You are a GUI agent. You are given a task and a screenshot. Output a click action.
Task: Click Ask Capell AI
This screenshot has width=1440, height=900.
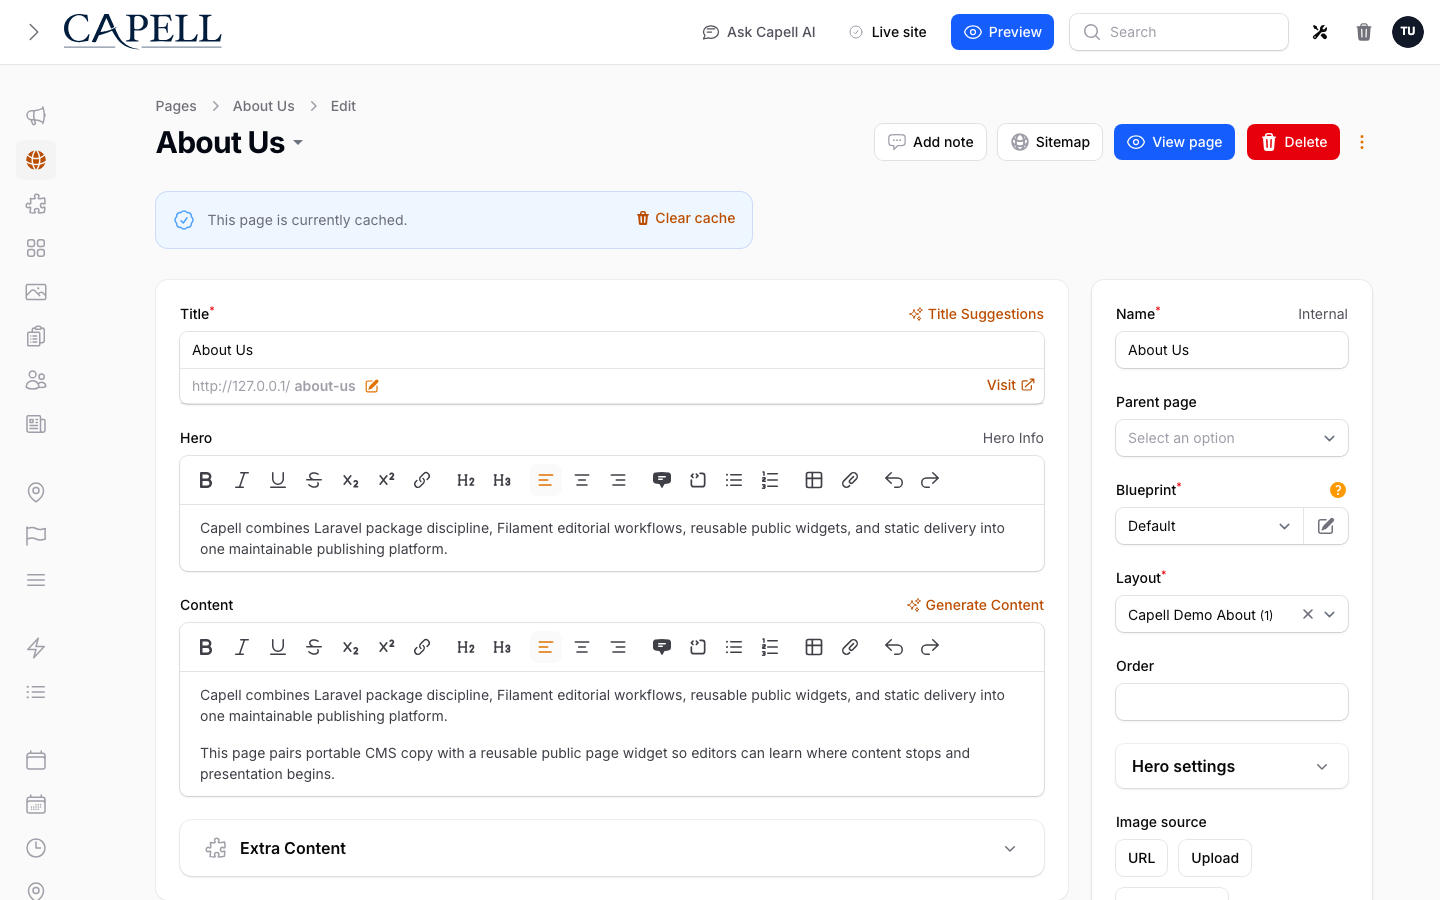coord(759,32)
